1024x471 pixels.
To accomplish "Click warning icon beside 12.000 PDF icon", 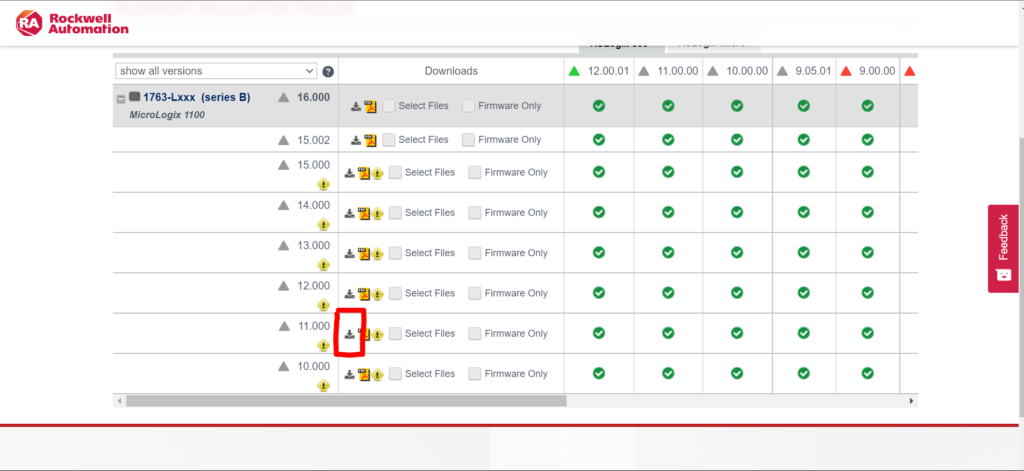I will coord(377,295).
